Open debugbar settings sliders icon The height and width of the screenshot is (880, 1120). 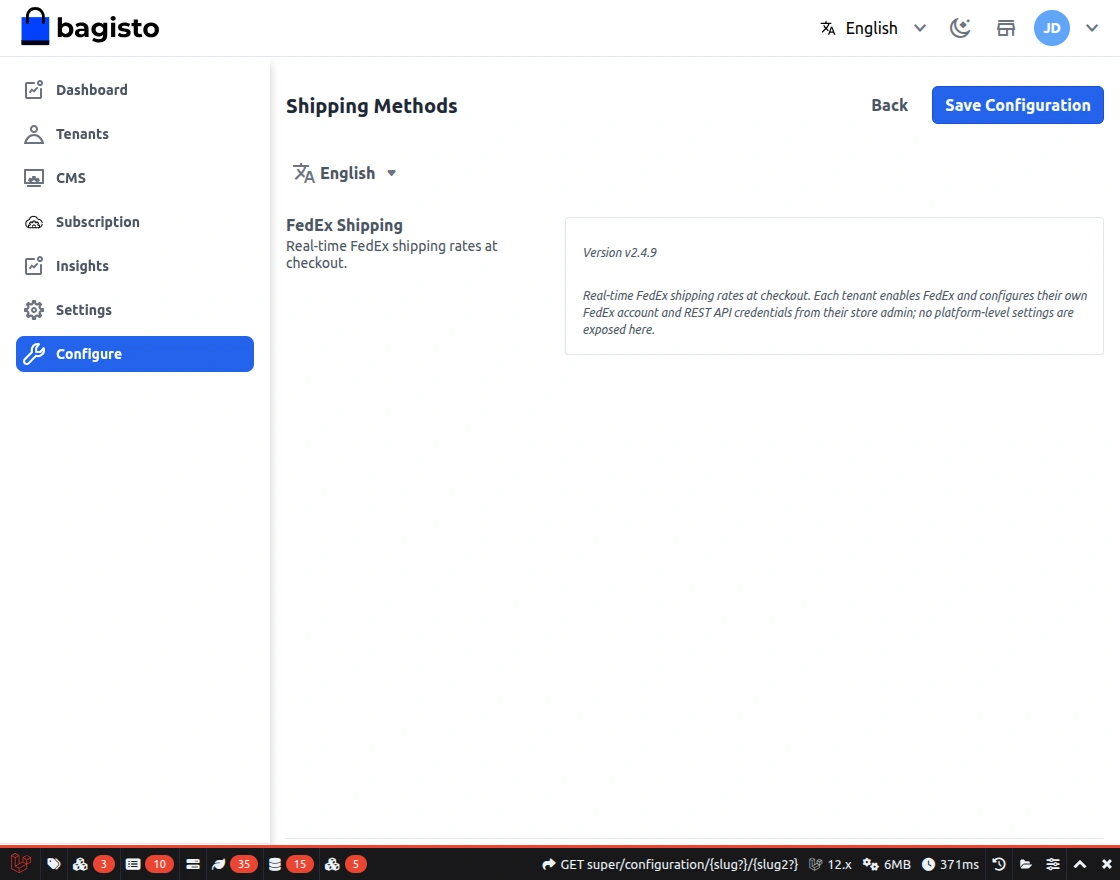[x=1053, y=864]
